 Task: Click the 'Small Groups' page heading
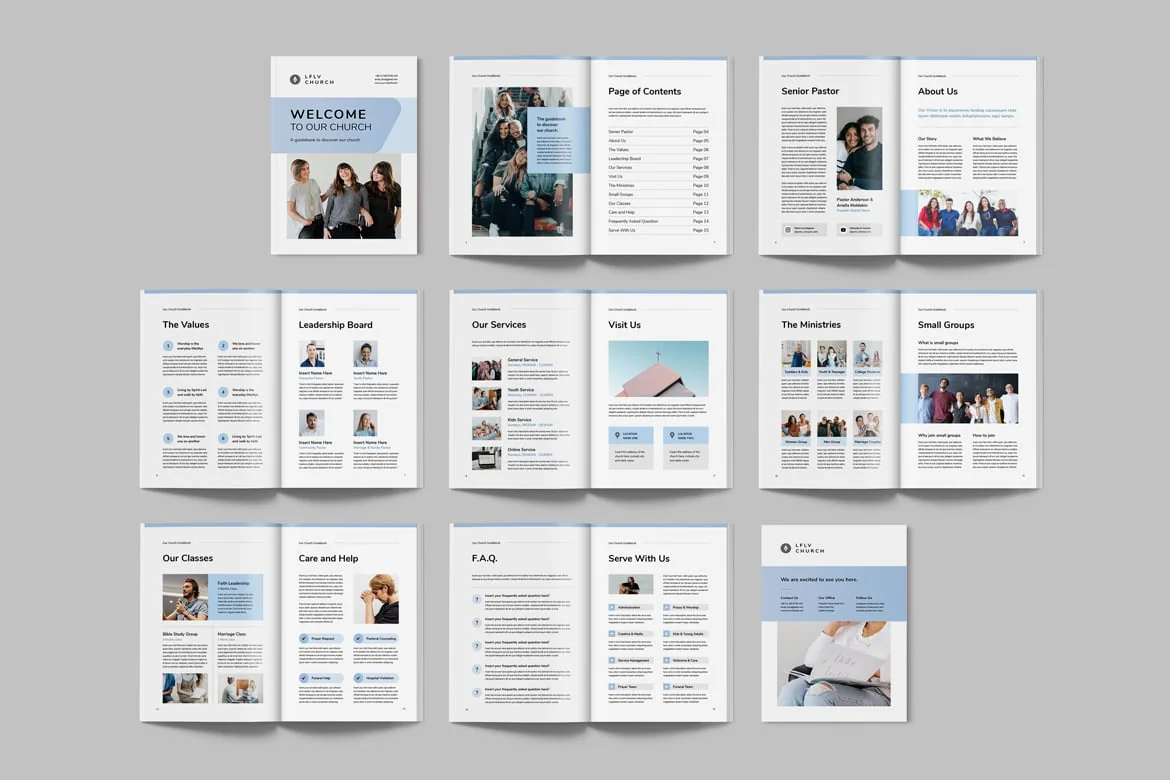(x=946, y=325)
